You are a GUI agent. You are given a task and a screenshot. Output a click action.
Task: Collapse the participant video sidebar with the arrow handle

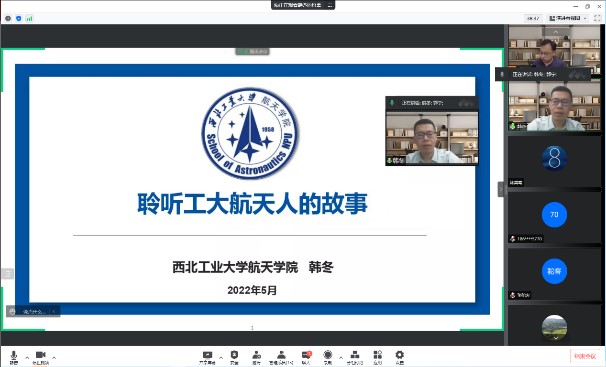coord(501,189)
